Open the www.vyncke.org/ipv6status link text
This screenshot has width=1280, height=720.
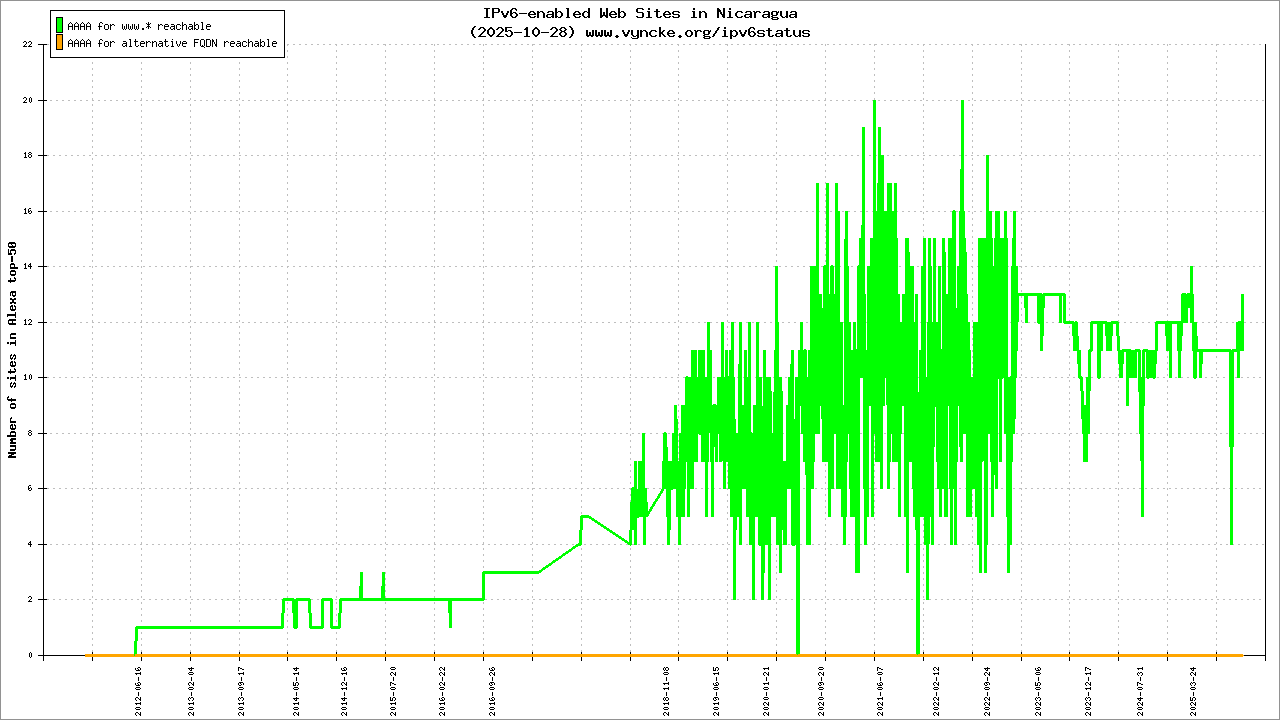click(697, 32)
